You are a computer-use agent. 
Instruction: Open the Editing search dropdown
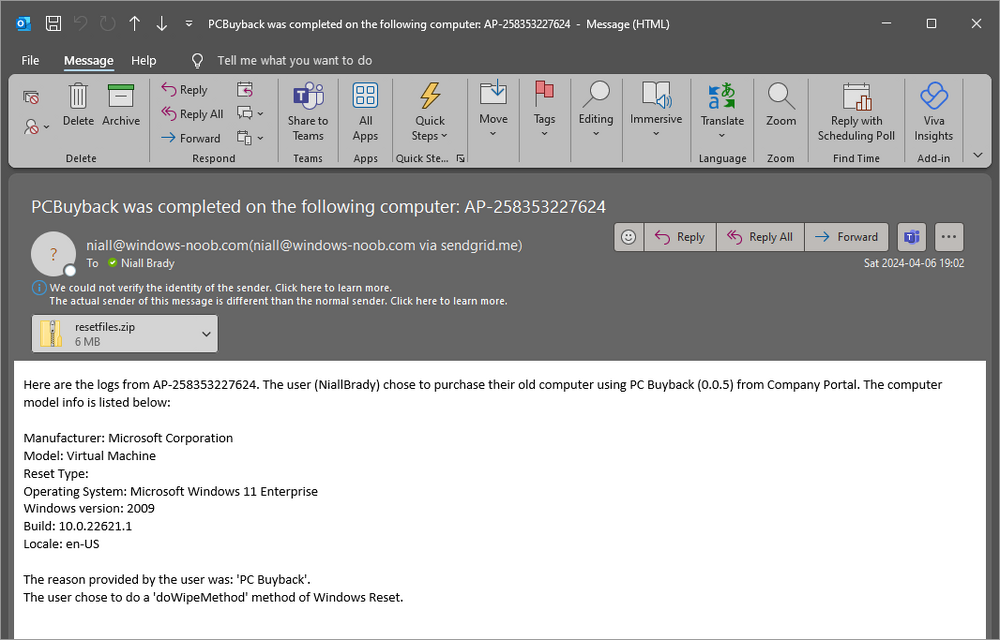pyautogui.click(x=596, y=110)
